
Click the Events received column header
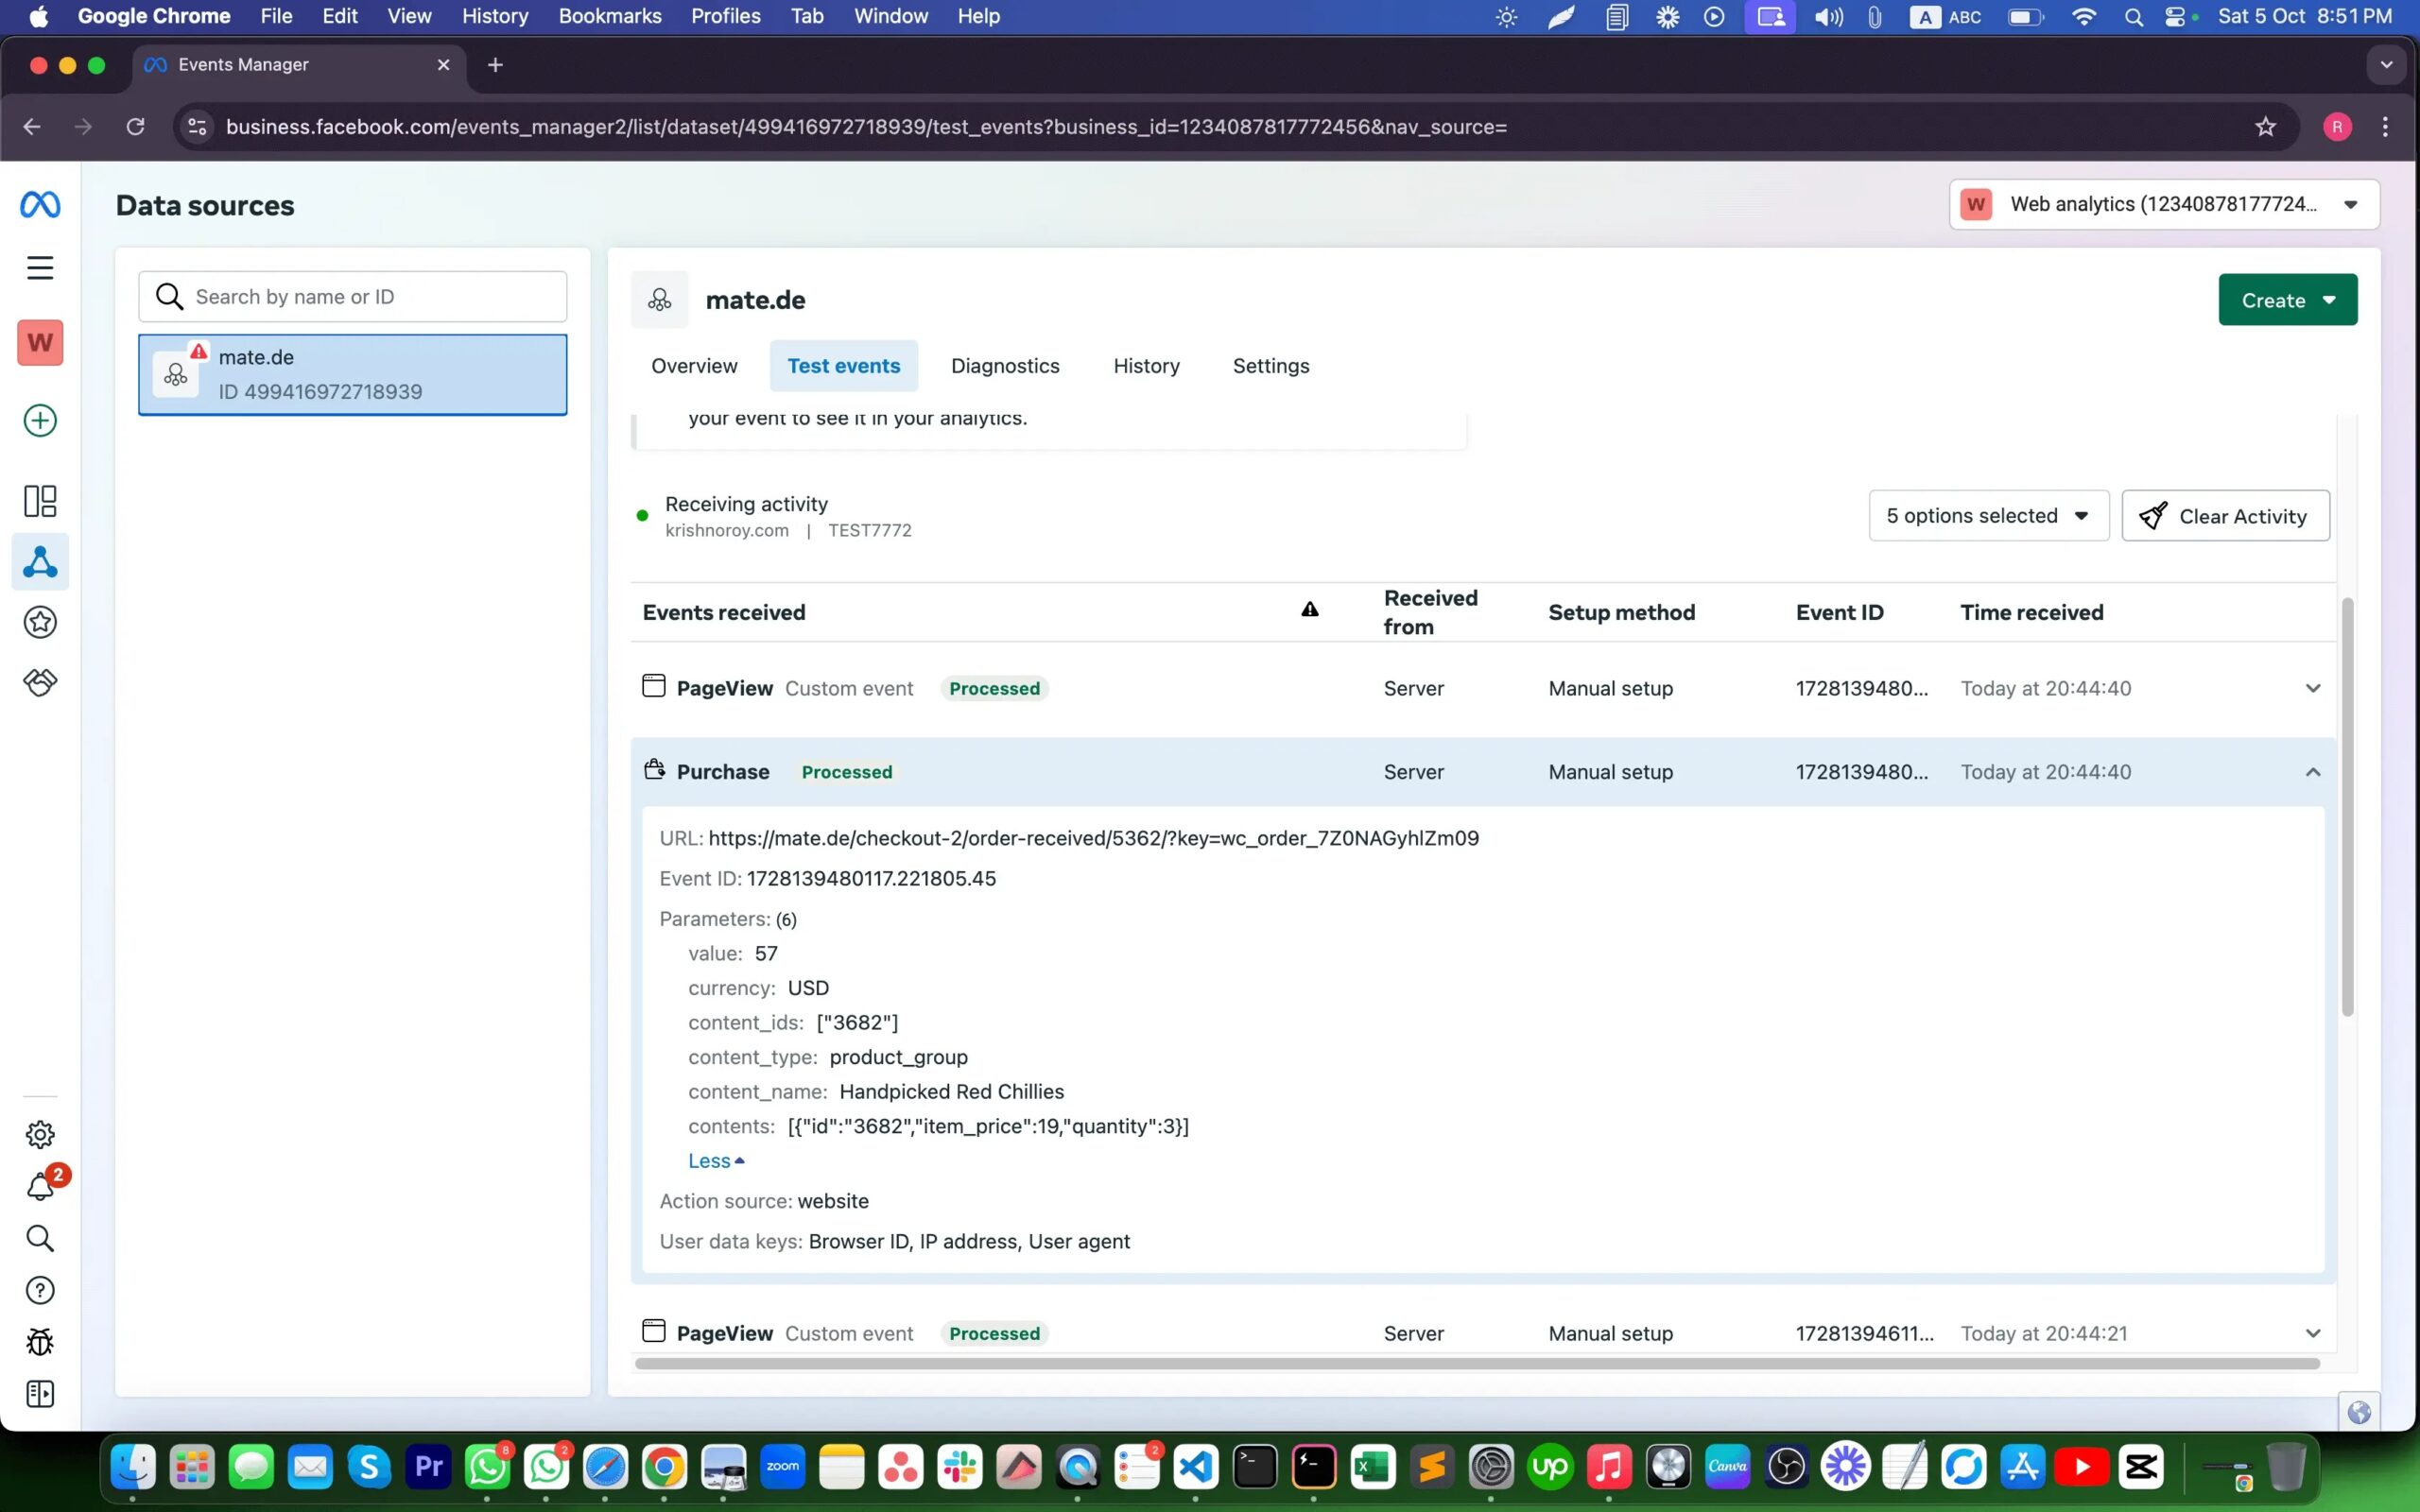point(723,613)
